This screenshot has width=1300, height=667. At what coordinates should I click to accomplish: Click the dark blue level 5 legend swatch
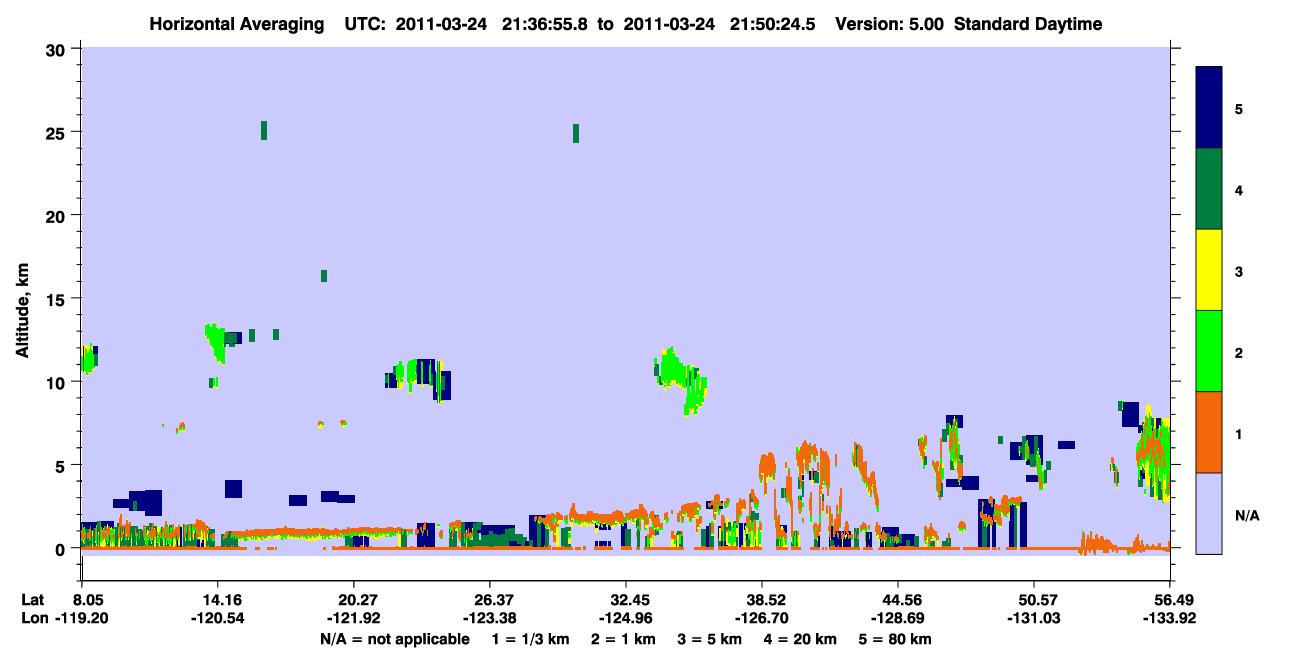(x=1209, y=108)
